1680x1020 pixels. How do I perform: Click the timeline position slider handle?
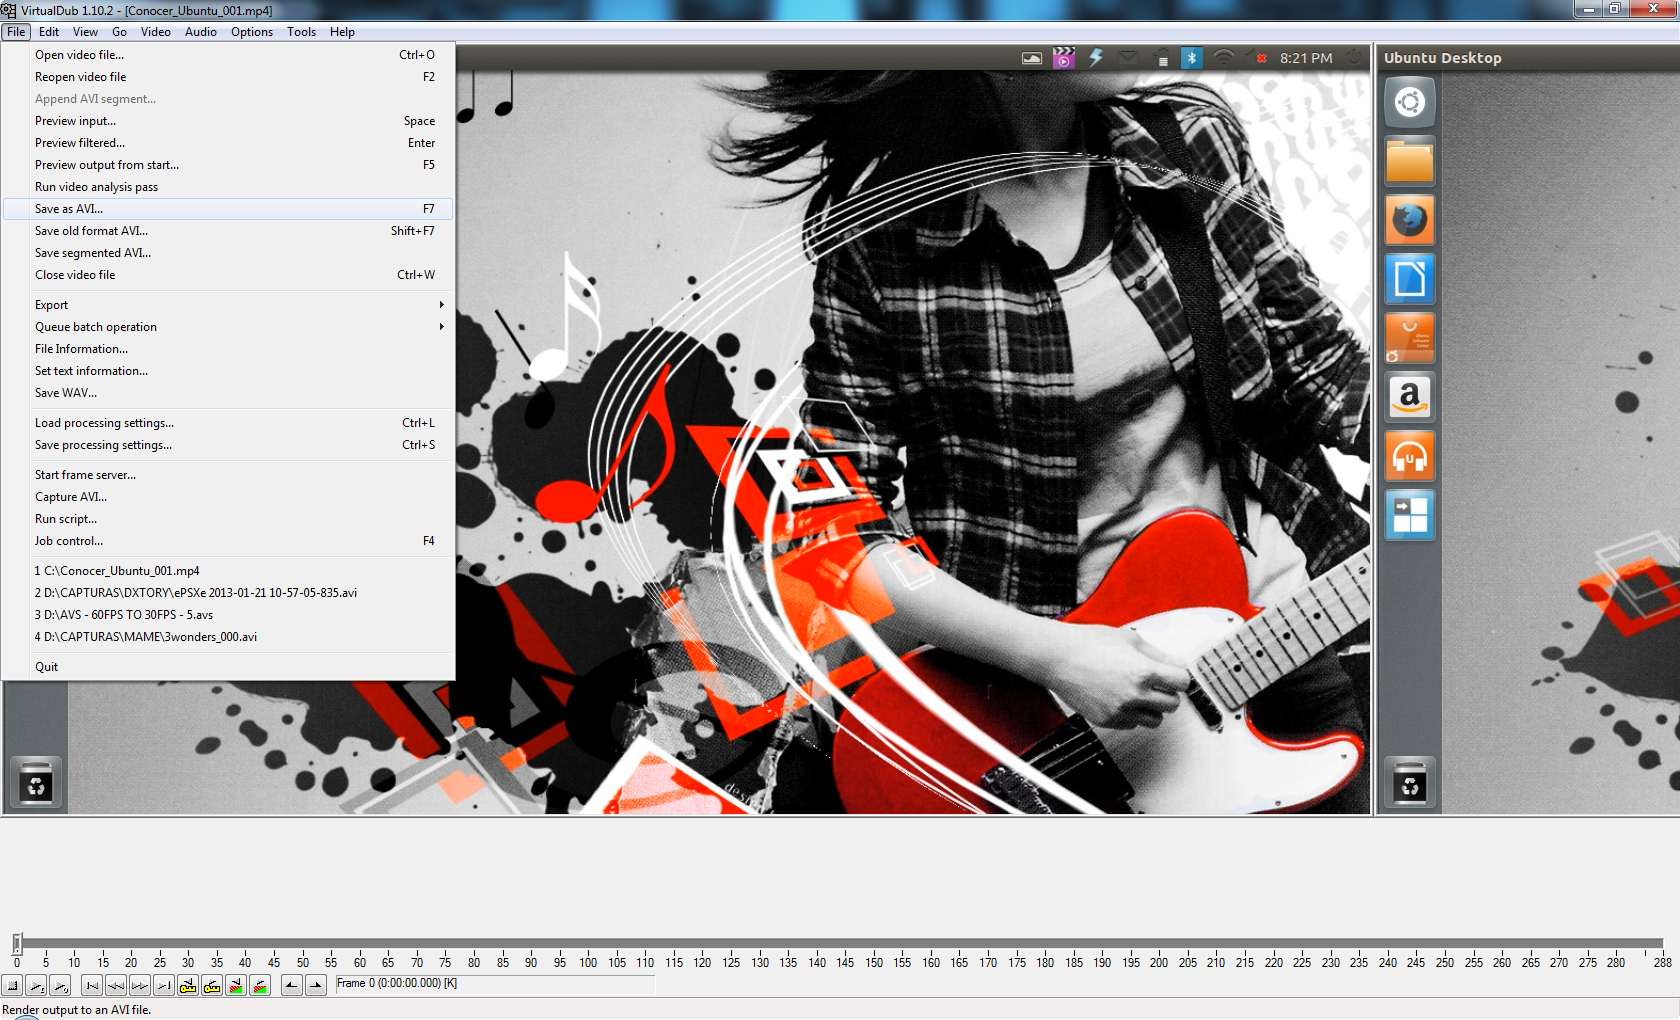[17, 943]
